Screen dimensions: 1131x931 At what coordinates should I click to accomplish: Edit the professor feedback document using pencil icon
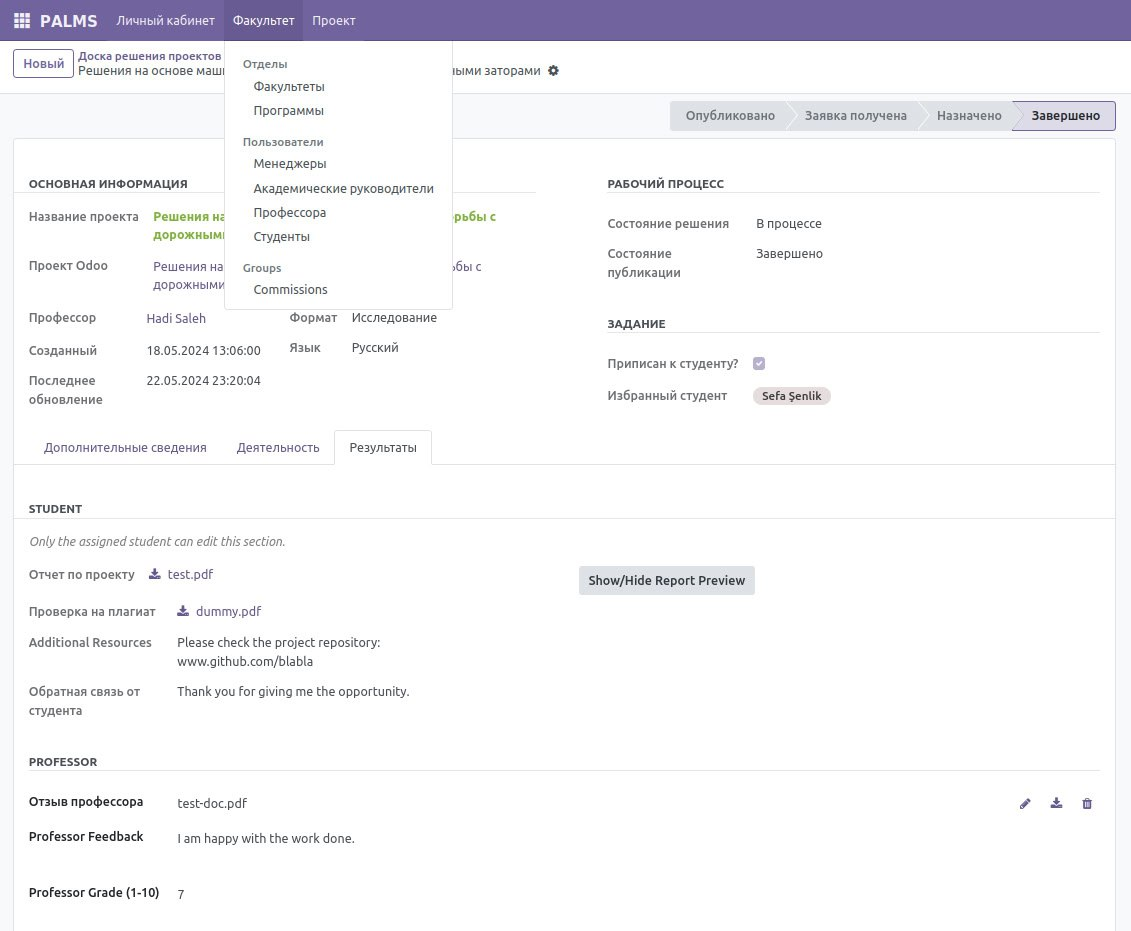click(1025, 803)
